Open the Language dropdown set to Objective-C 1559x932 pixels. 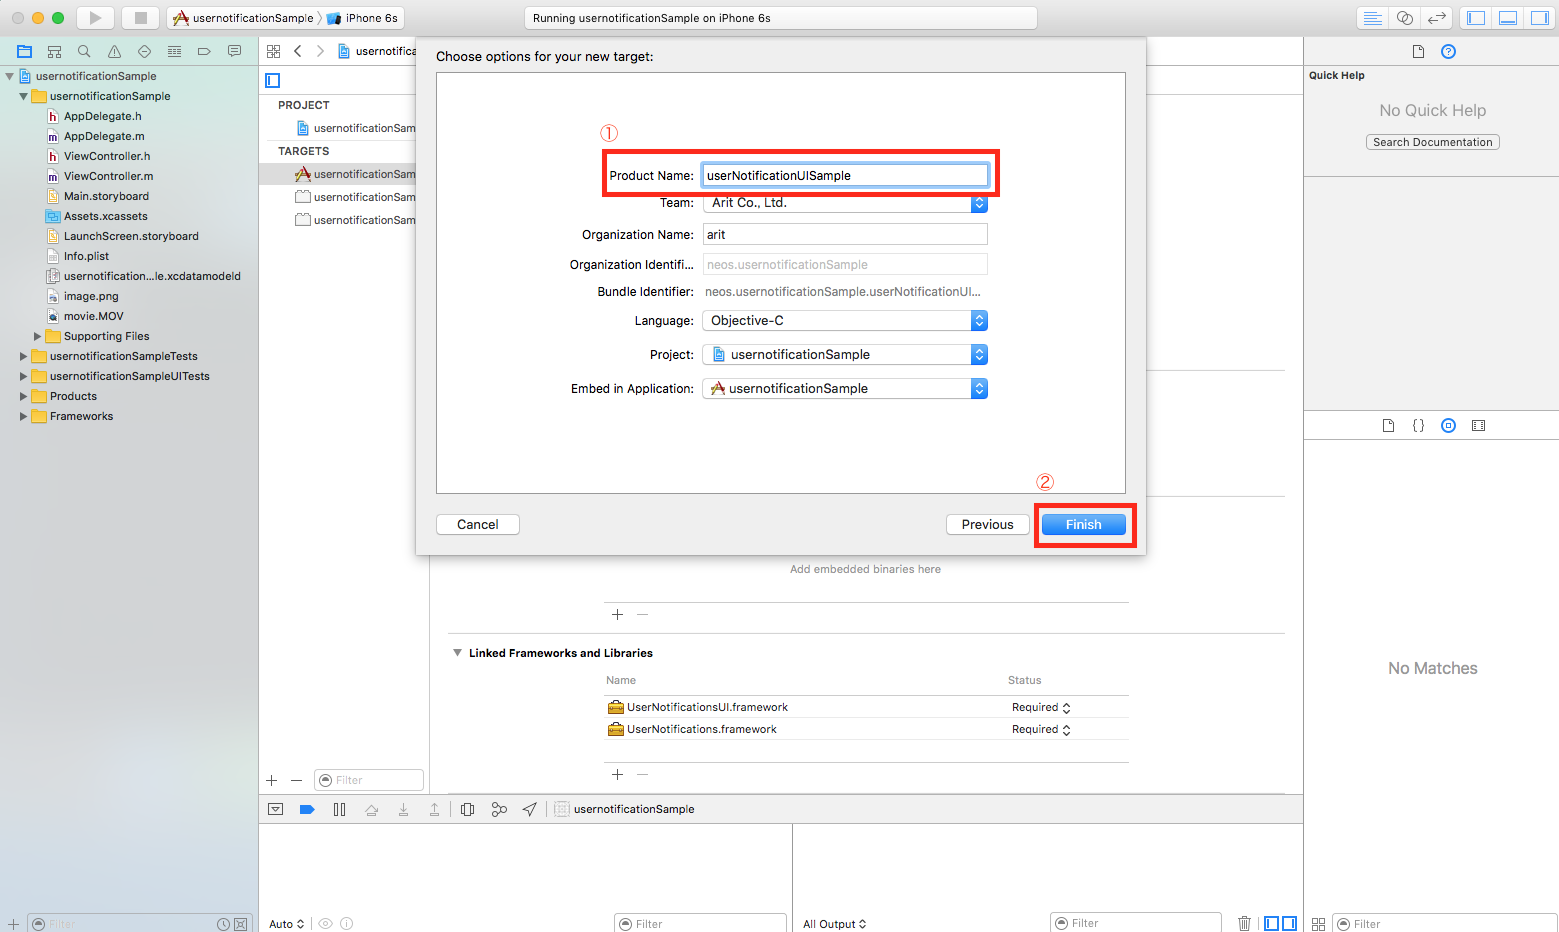pos(845,320)
